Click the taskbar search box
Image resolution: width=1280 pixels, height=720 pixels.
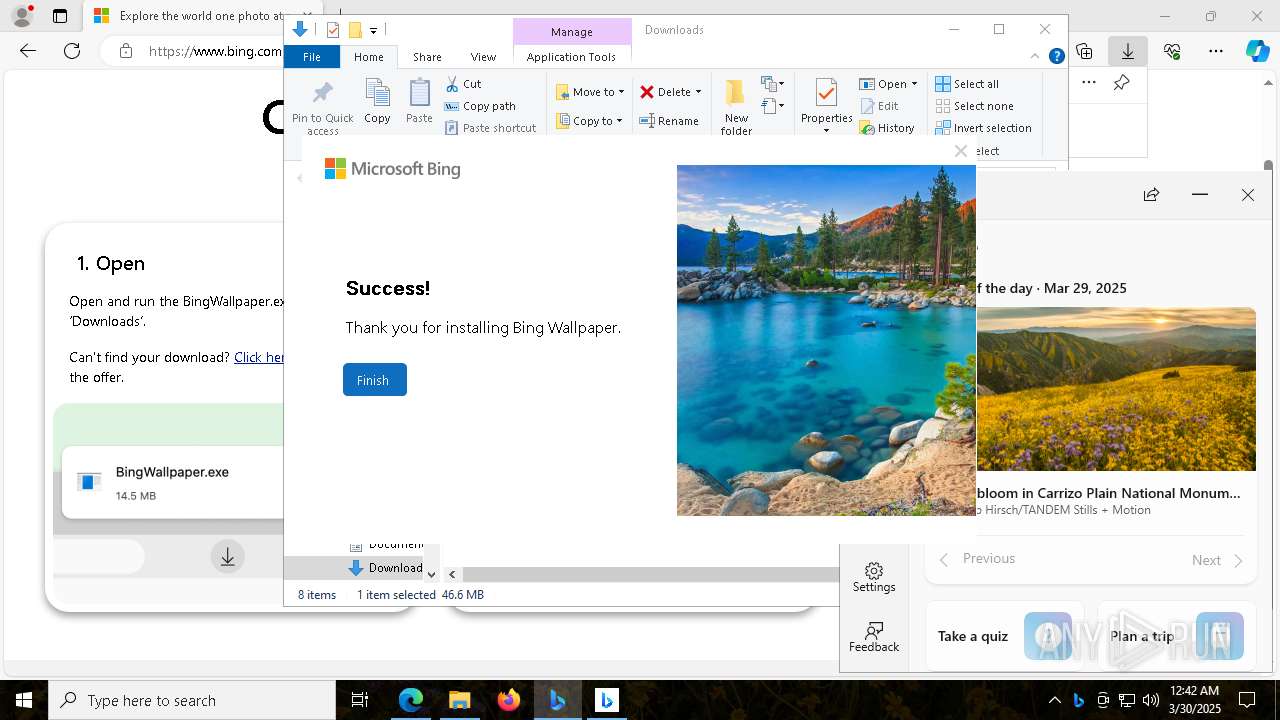pyautogui.click(x=192, y=700)
